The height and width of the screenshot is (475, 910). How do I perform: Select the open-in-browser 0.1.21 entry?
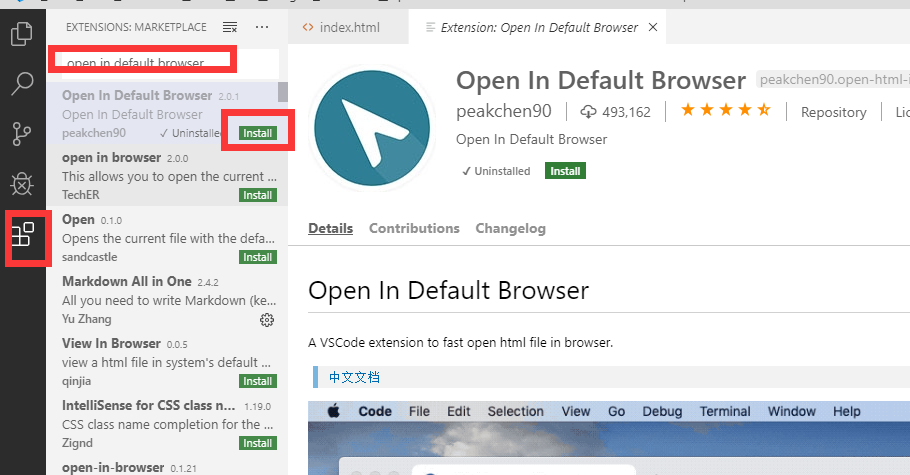[167, 465]
